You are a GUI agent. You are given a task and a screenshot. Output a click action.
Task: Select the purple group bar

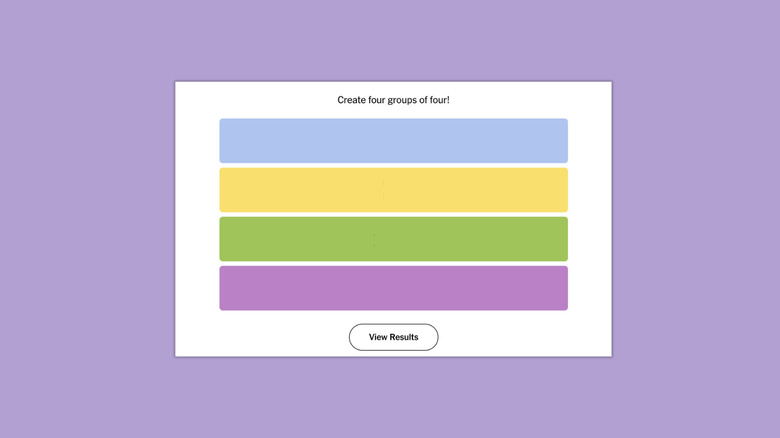coord(393,288)
